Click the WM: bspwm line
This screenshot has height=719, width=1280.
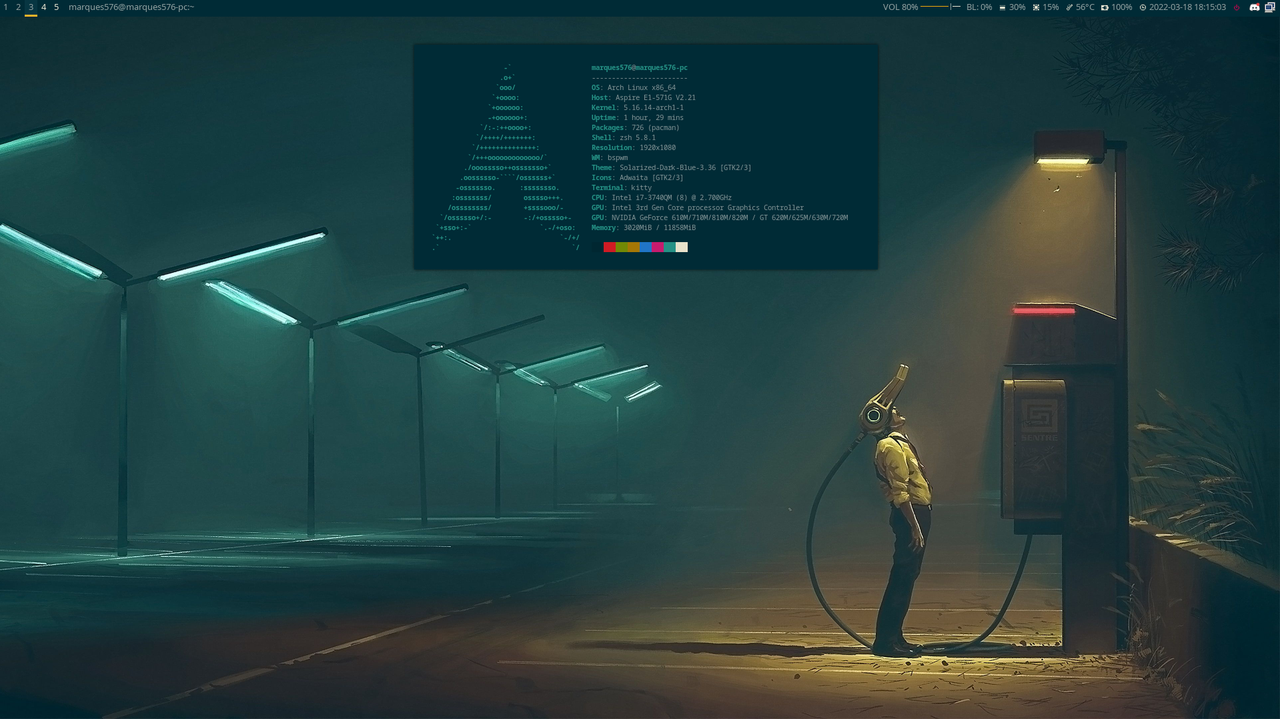click(609, 158)
